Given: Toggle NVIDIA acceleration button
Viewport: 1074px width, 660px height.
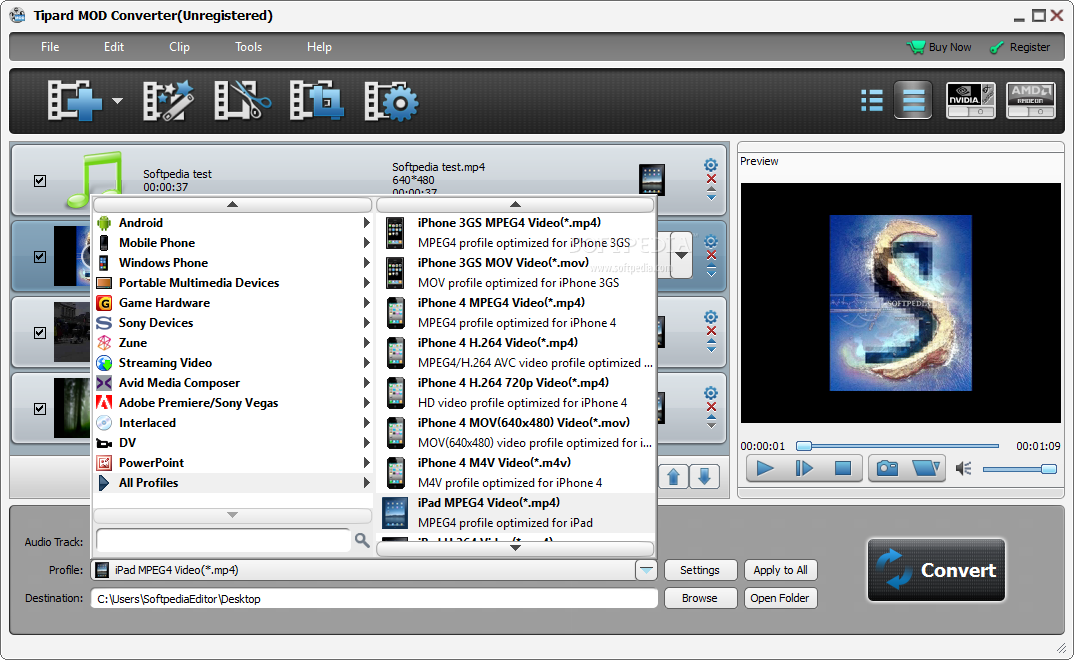Looking at the screenshot, I should (x=971, y=101).
